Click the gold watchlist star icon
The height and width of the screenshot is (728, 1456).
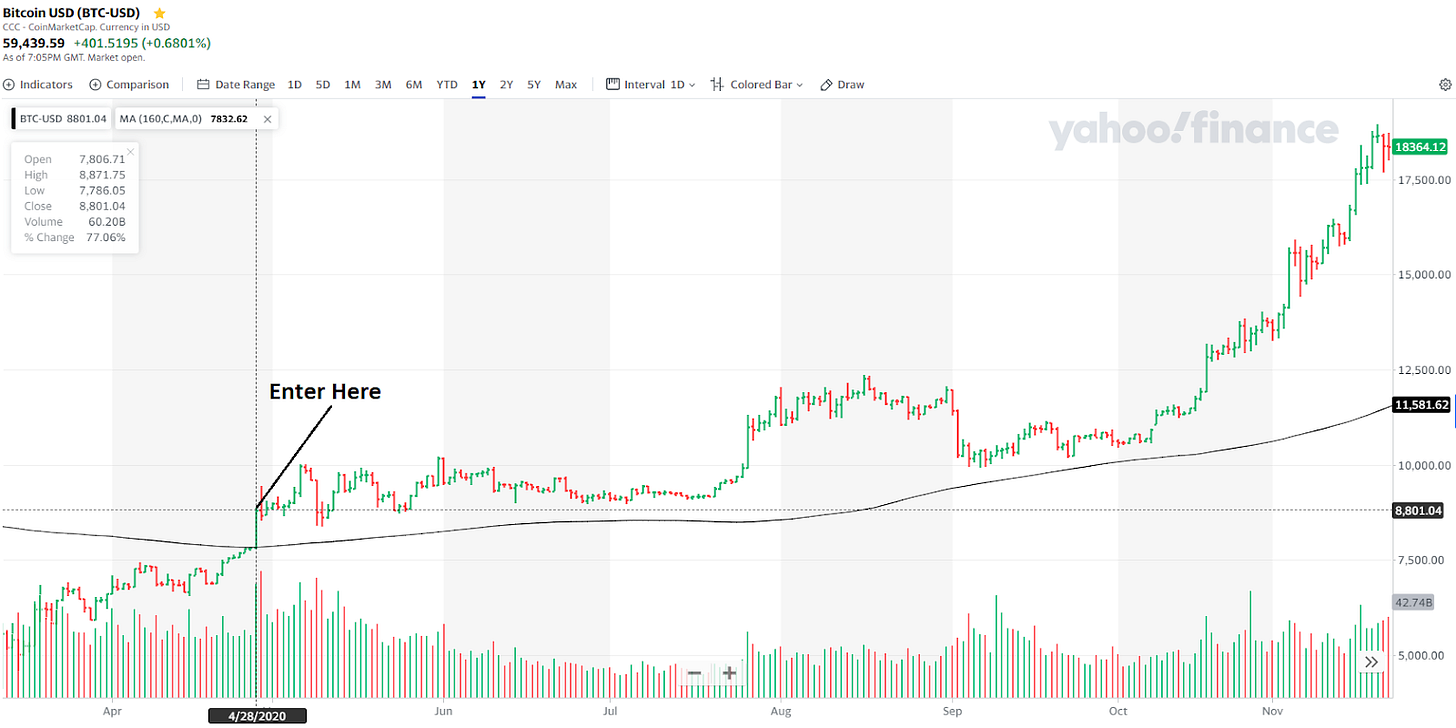[x=159, y=13]
